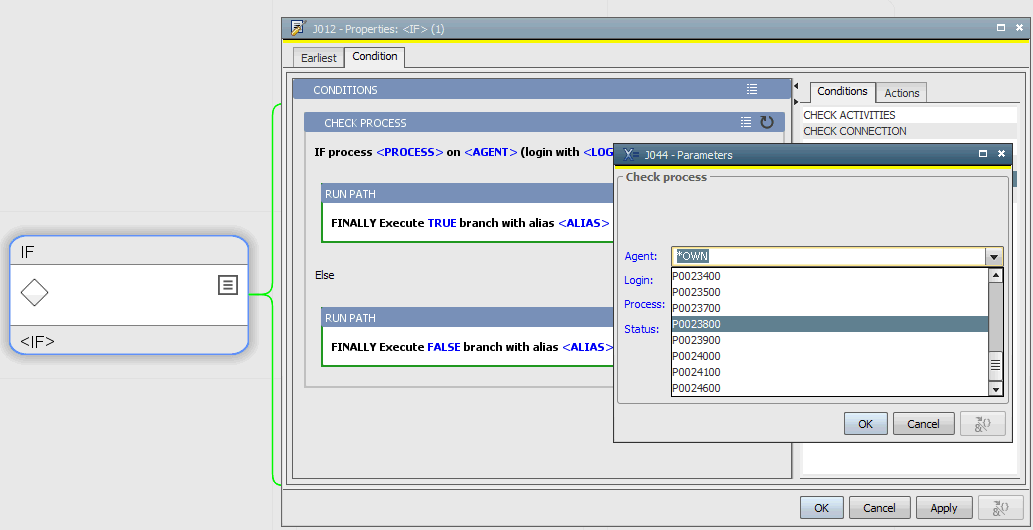The height and width of the screenshot is (530, 1033).
Task: Collapse side panel with left arrow
Action: coord(796,86)
